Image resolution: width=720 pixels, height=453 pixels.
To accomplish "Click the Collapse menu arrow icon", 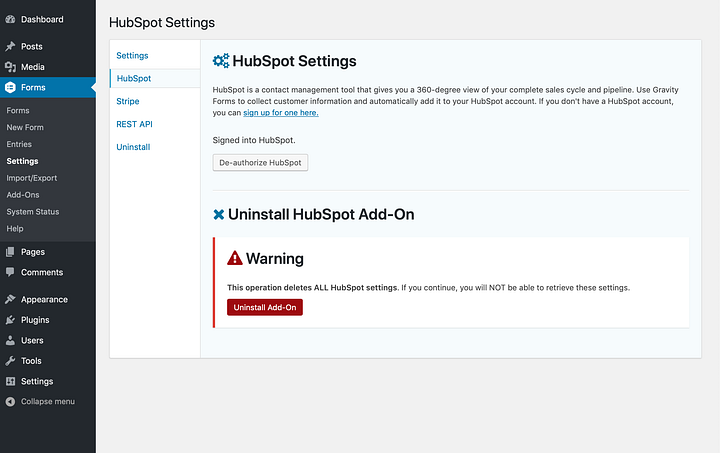I will click(x=10, y=402).
